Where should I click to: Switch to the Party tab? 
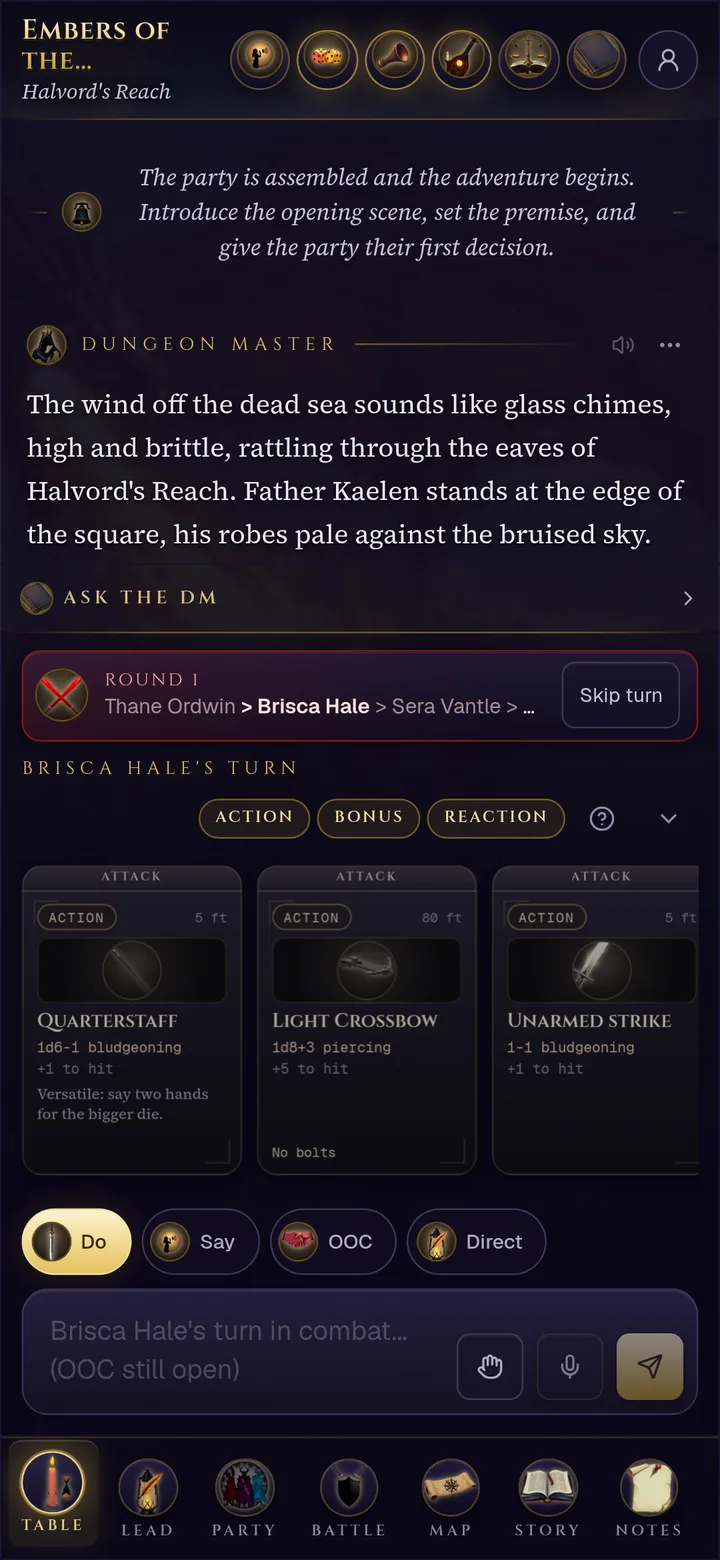point(244,1498)
